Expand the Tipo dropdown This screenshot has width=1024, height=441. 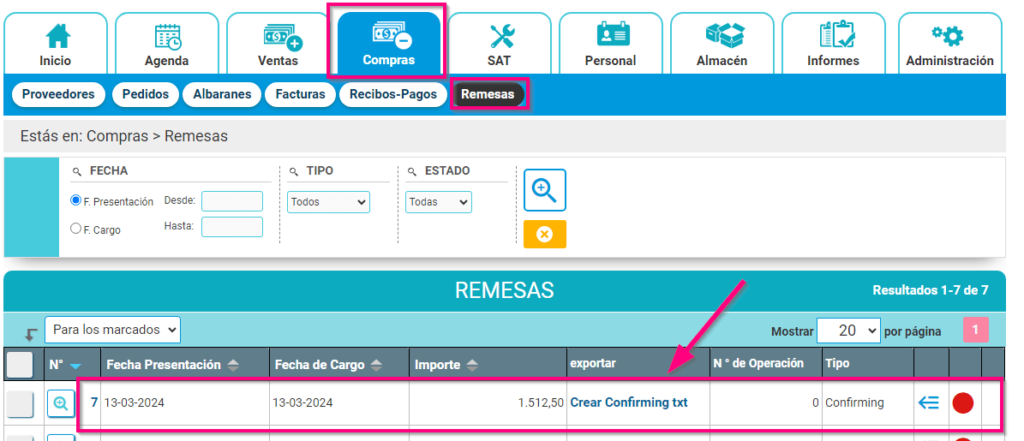(x=328, y=202)
